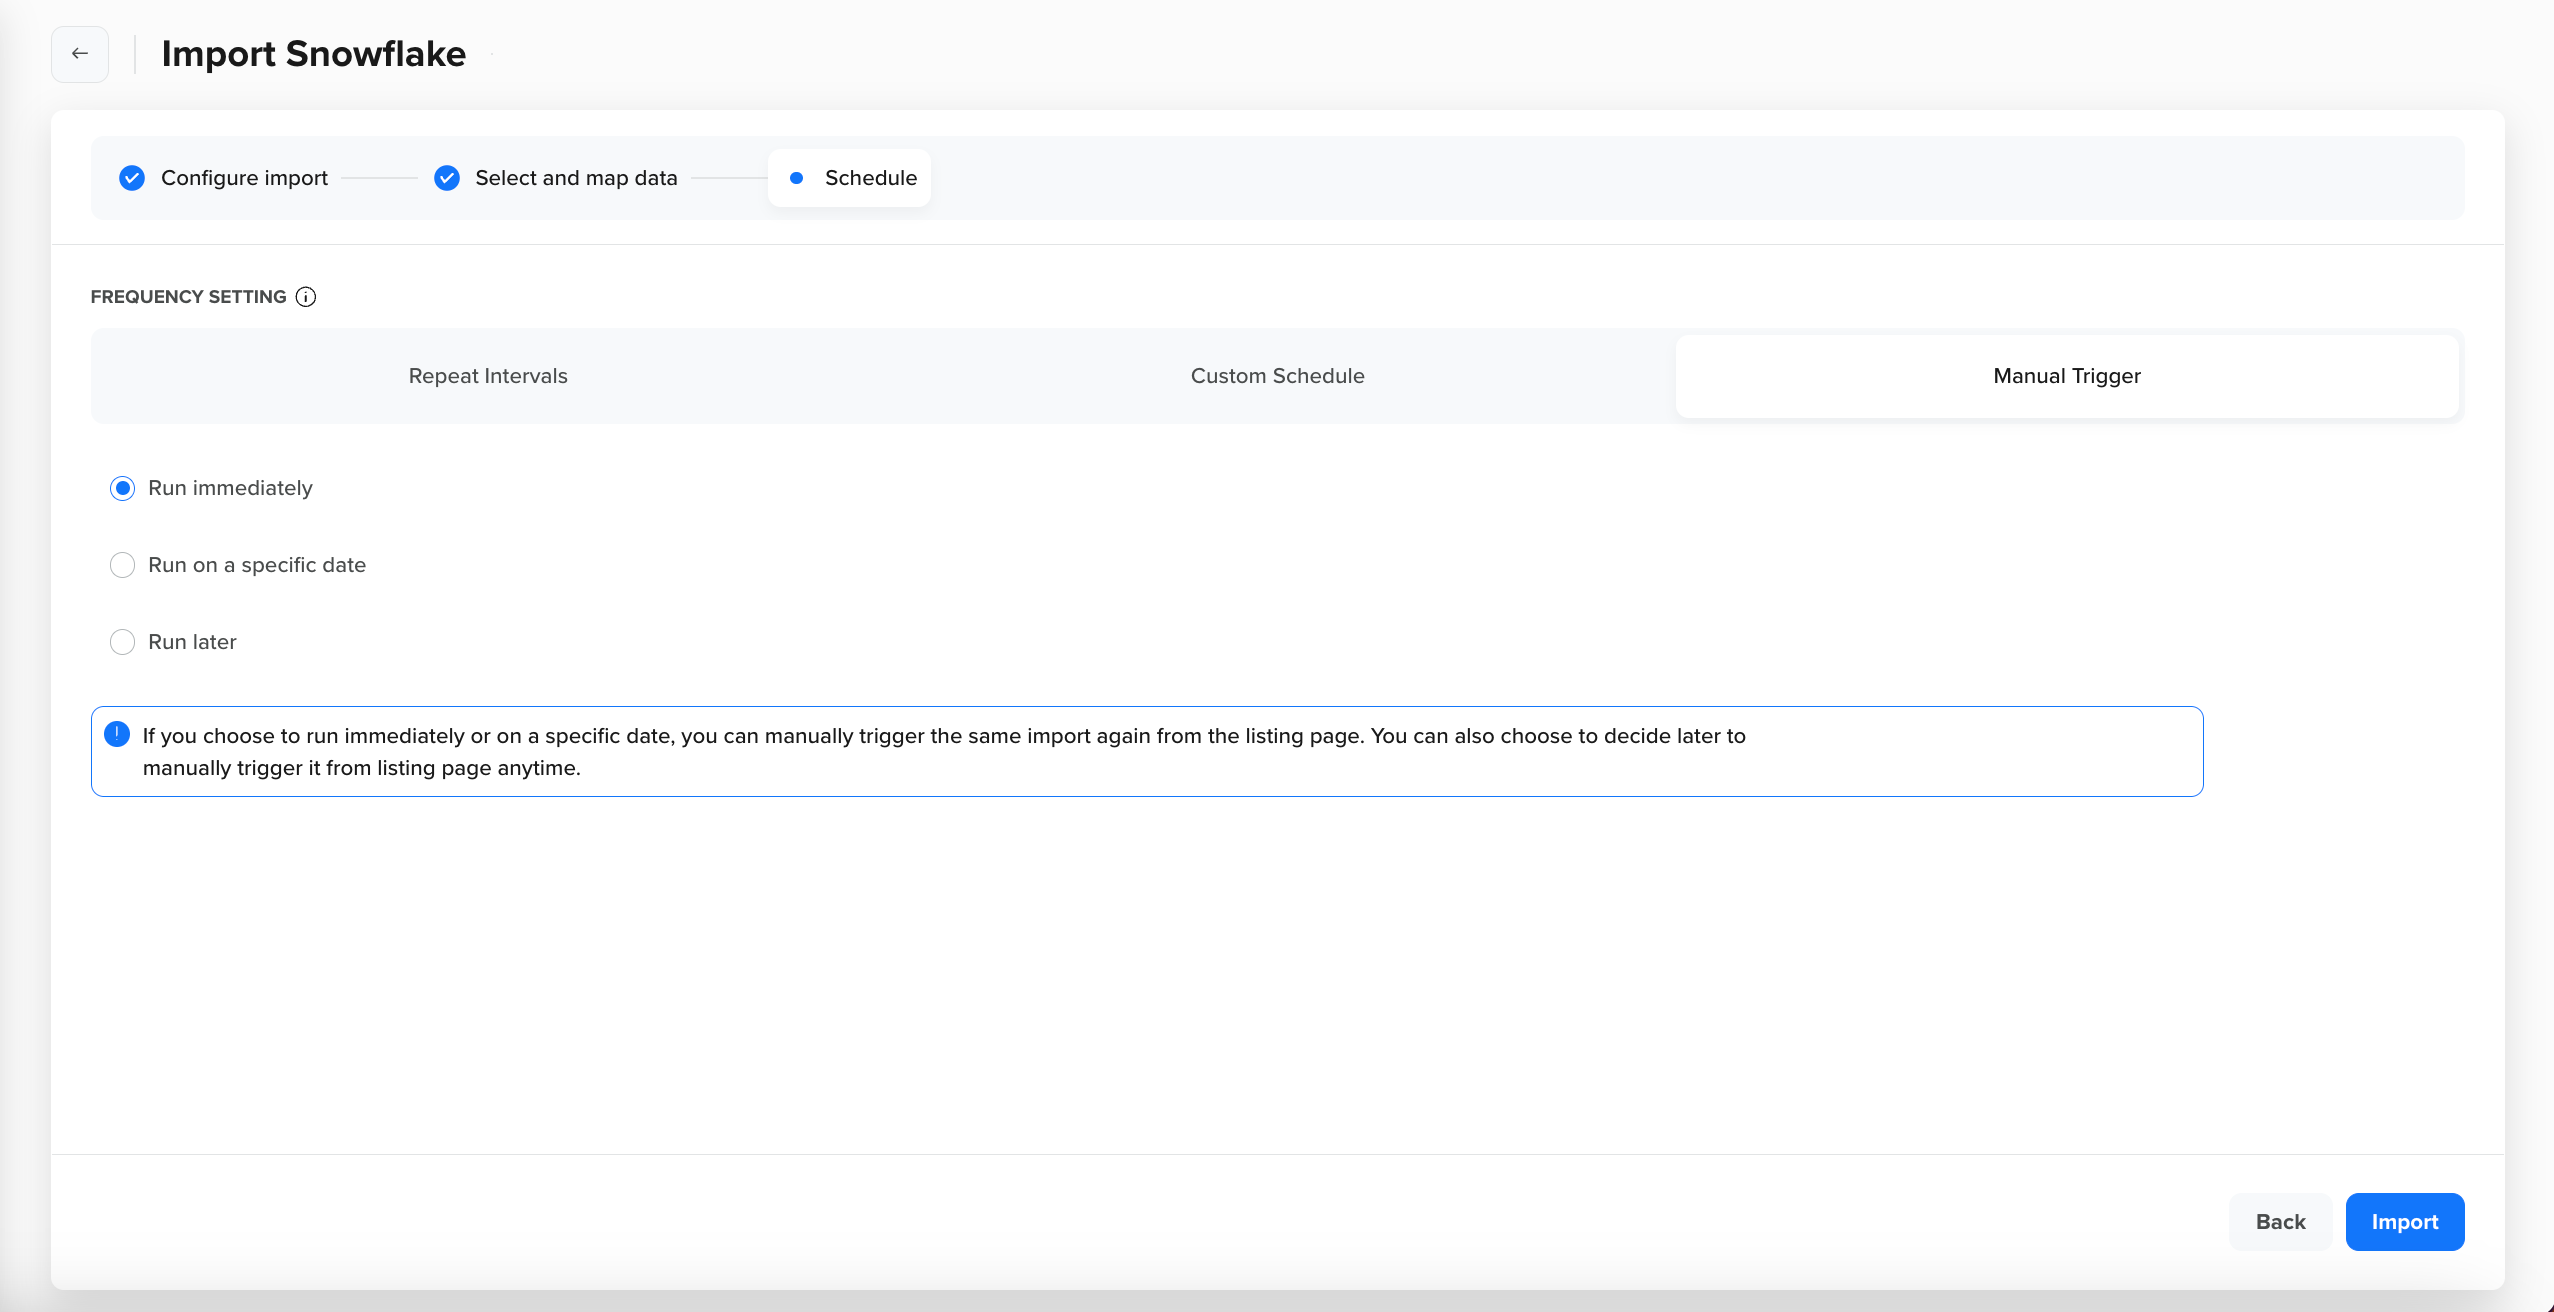Click the FREQUENCY SETTING heading text
The height and width of the screenshot is (1312, 2554).
click(188, 297)
